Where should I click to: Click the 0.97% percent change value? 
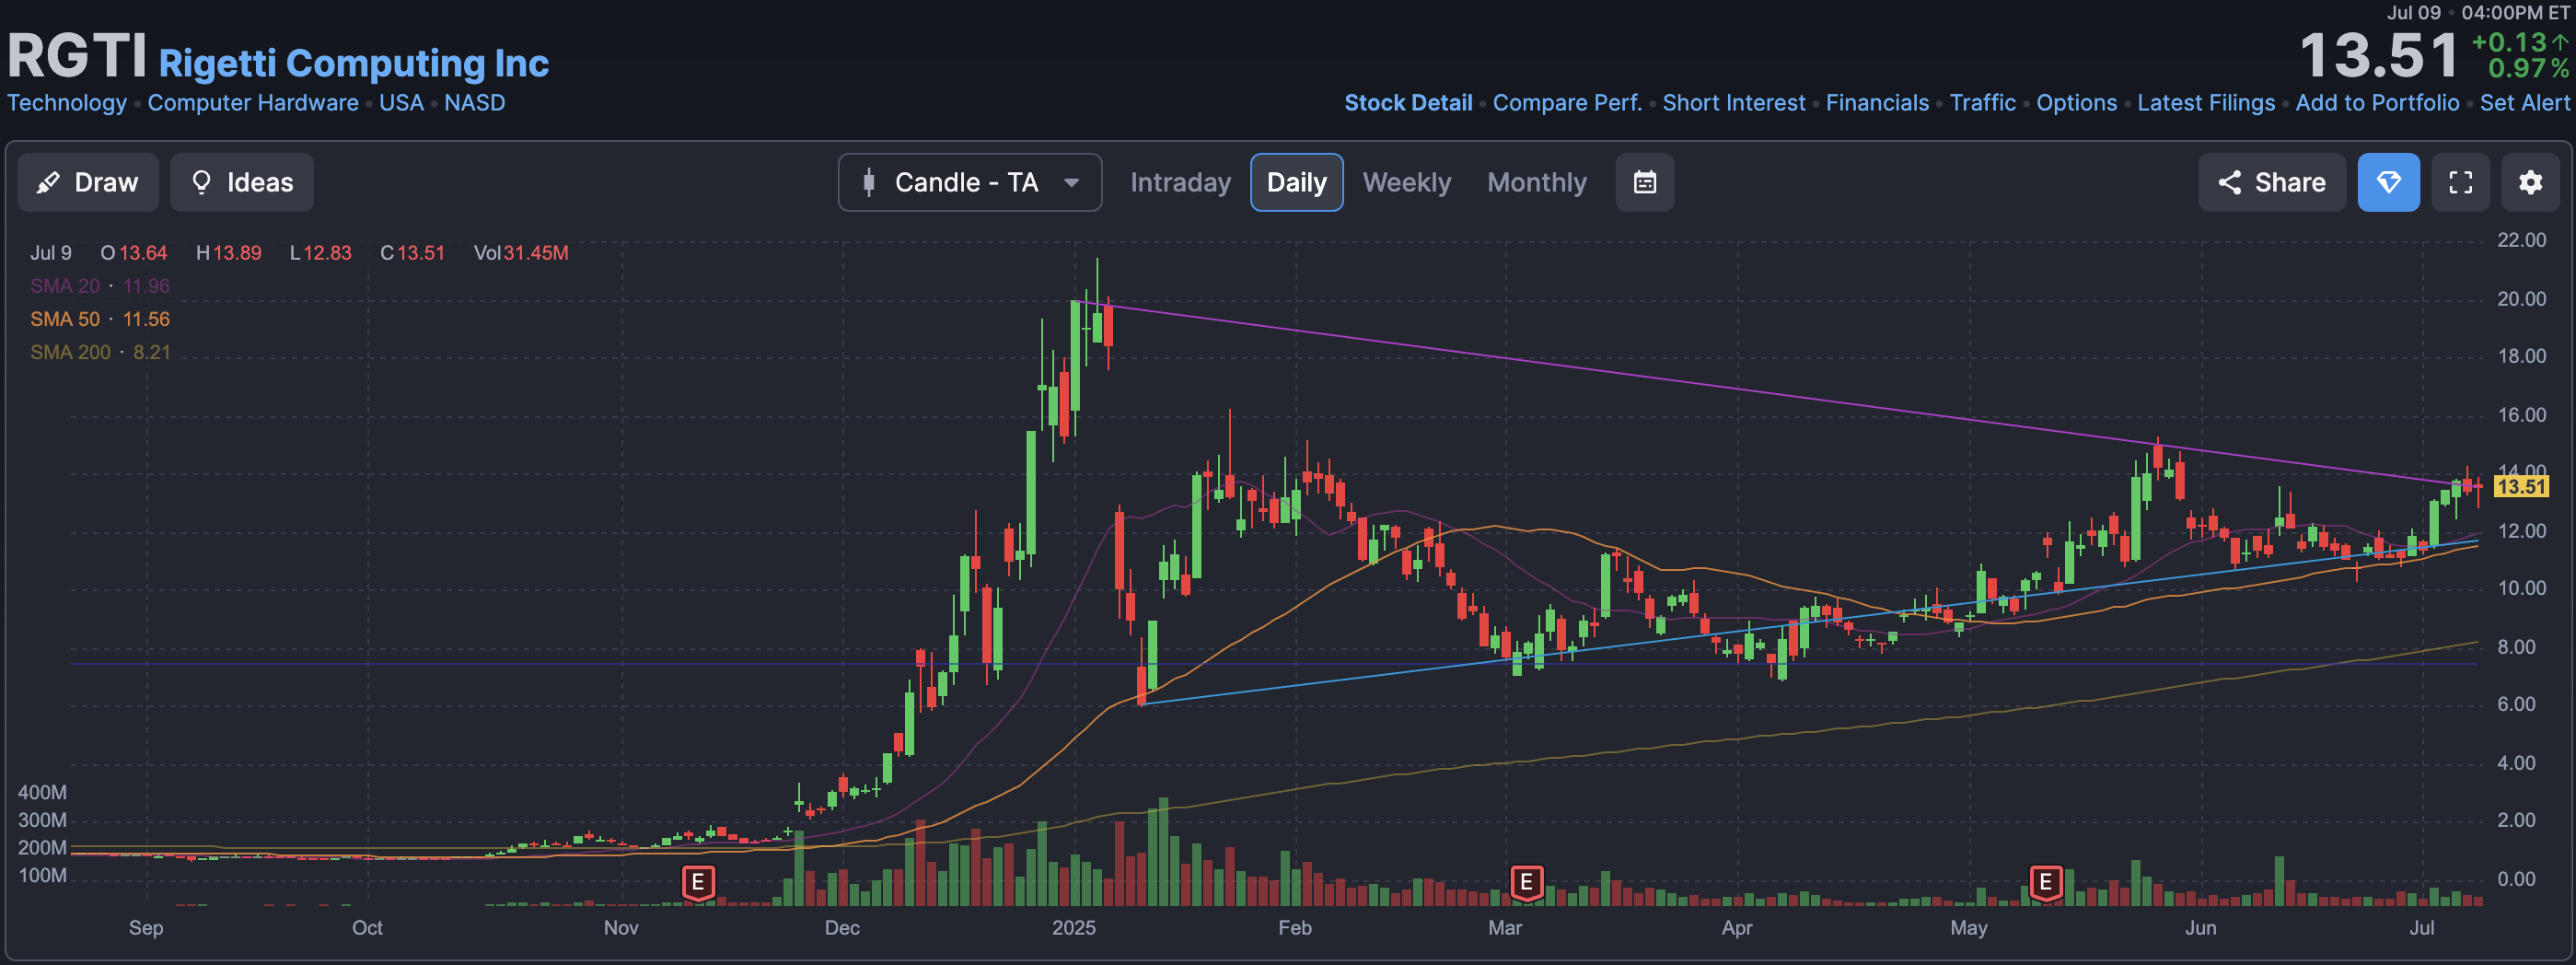click(x=2528, y=68)
